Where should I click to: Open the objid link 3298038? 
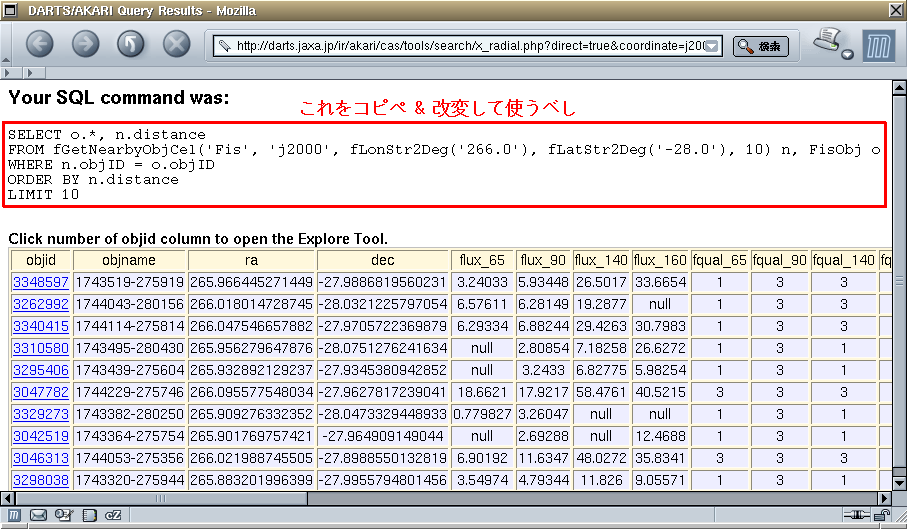pos(40,480)
